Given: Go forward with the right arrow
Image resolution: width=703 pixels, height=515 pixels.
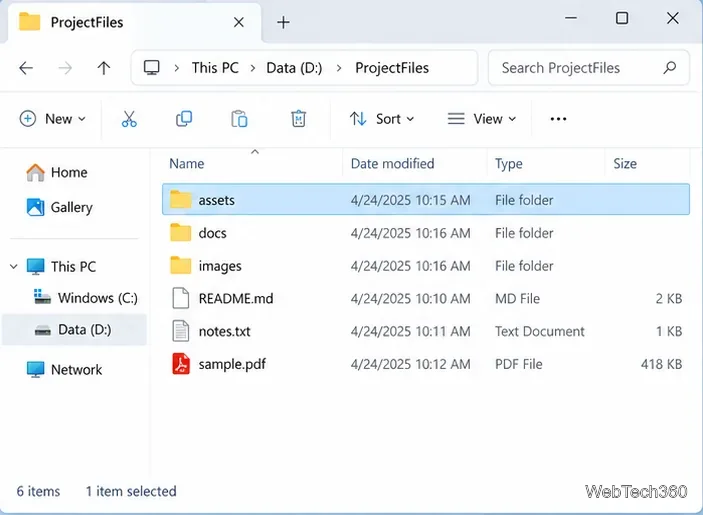Looking at the screenshot, I should point(65,68).
